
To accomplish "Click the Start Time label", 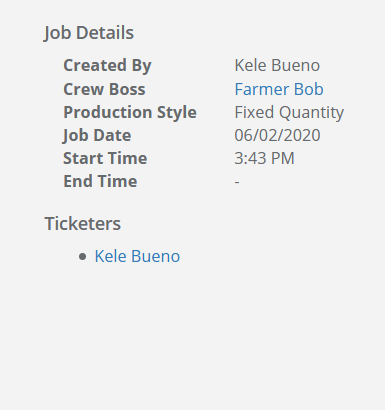I will click(105, 158).
